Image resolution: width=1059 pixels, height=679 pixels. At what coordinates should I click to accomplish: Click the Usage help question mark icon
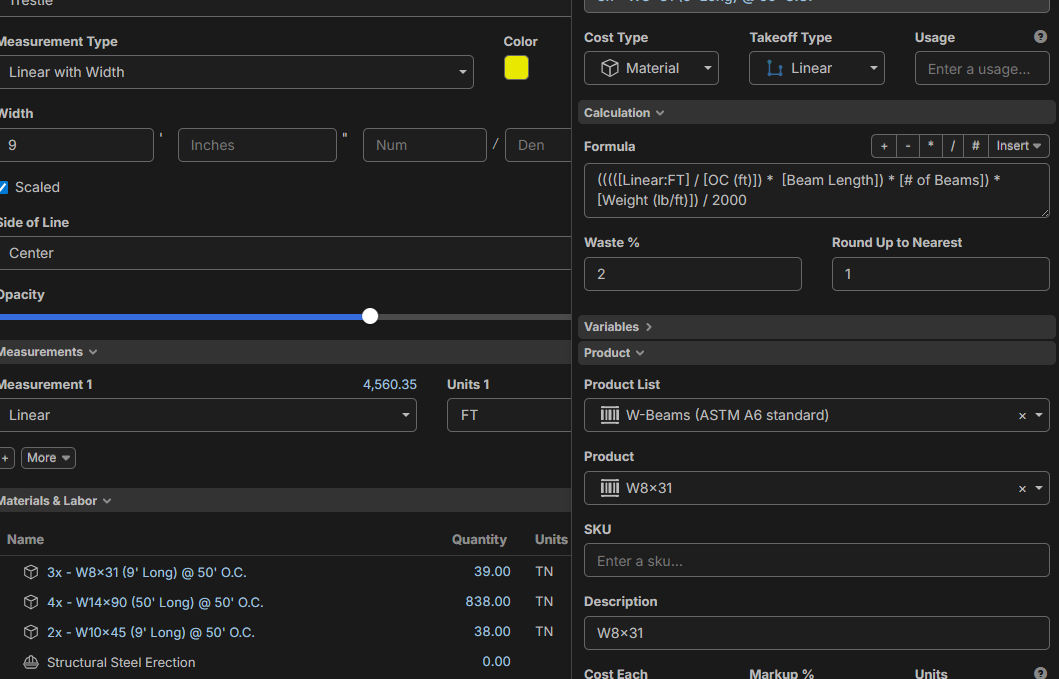coord(1040,37)
